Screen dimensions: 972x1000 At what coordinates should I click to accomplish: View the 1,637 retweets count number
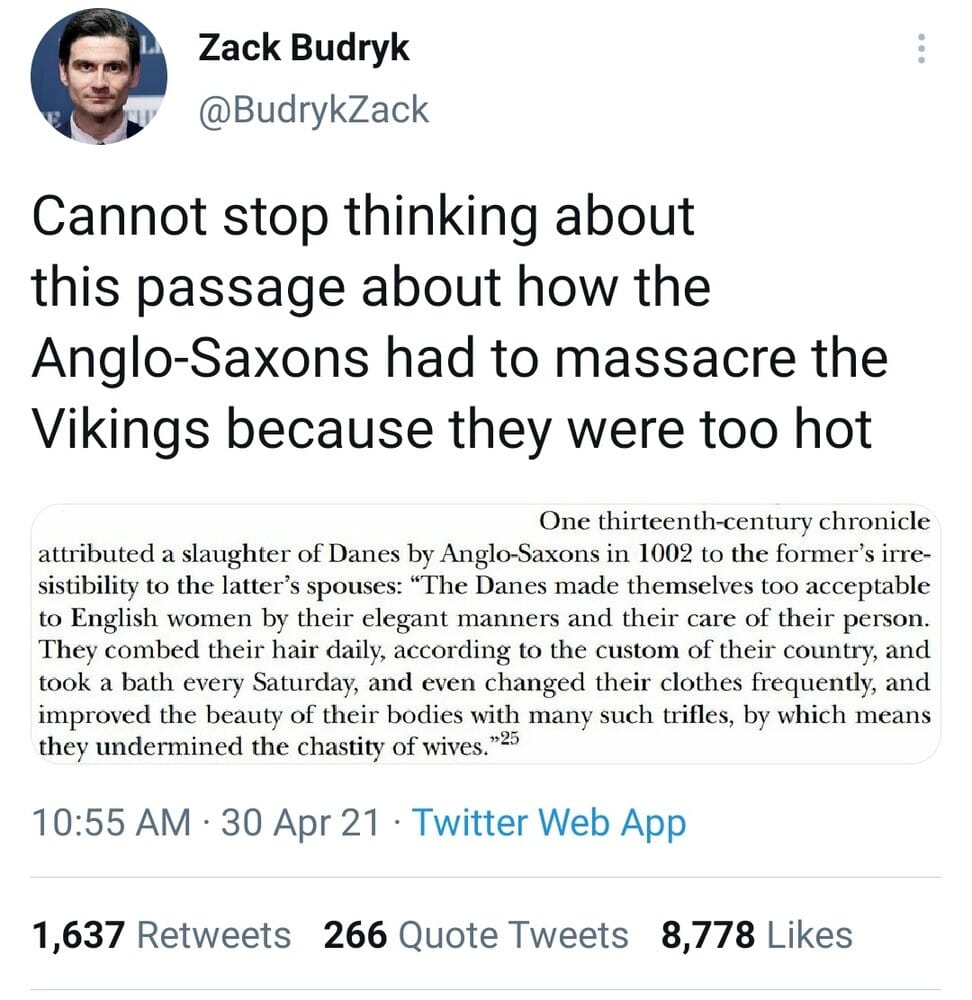pyautogui.click(x=78, y=935)
